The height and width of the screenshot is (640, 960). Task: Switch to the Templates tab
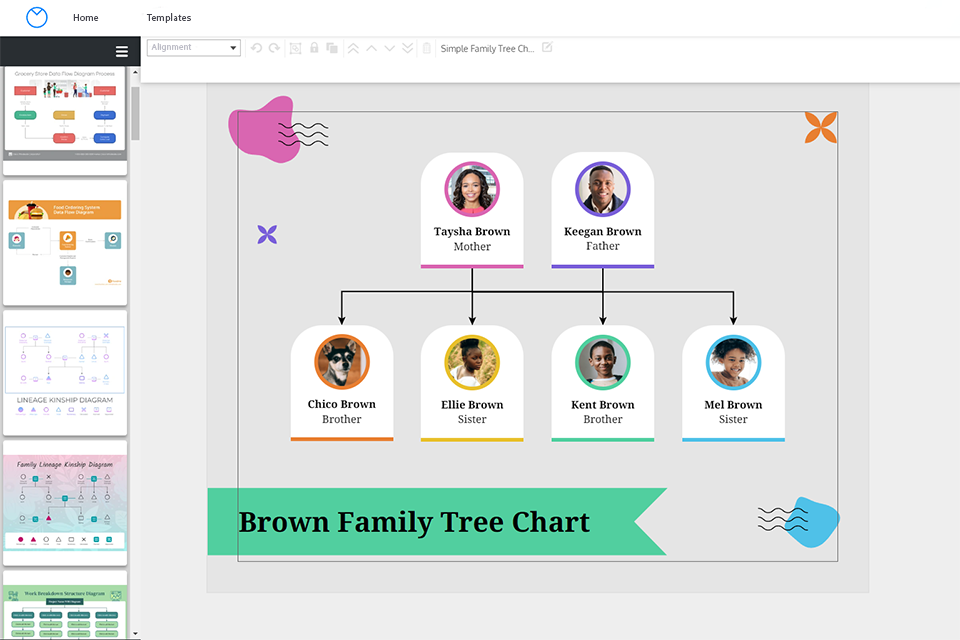tap(168, 17)
